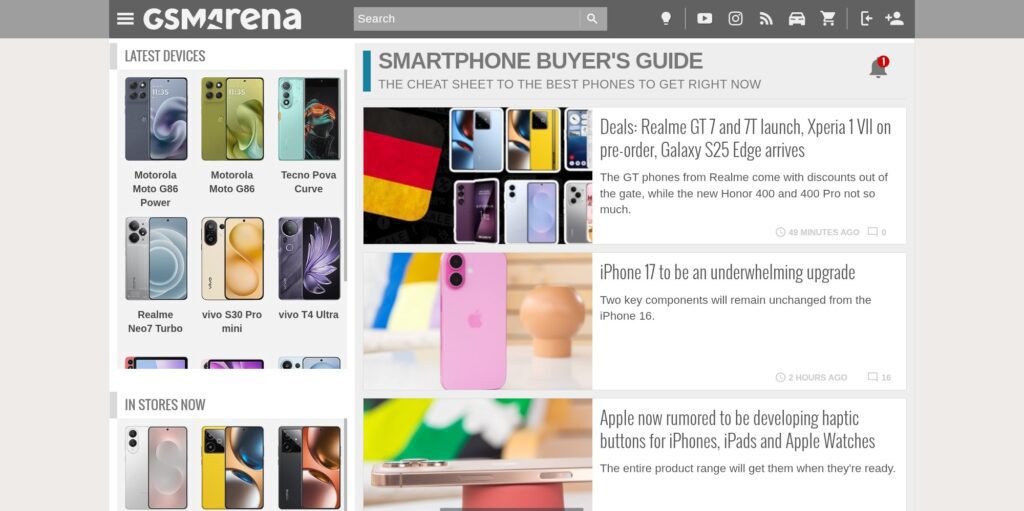Open the iPhone 17 underwhelming upgrade article

(727, 272)
